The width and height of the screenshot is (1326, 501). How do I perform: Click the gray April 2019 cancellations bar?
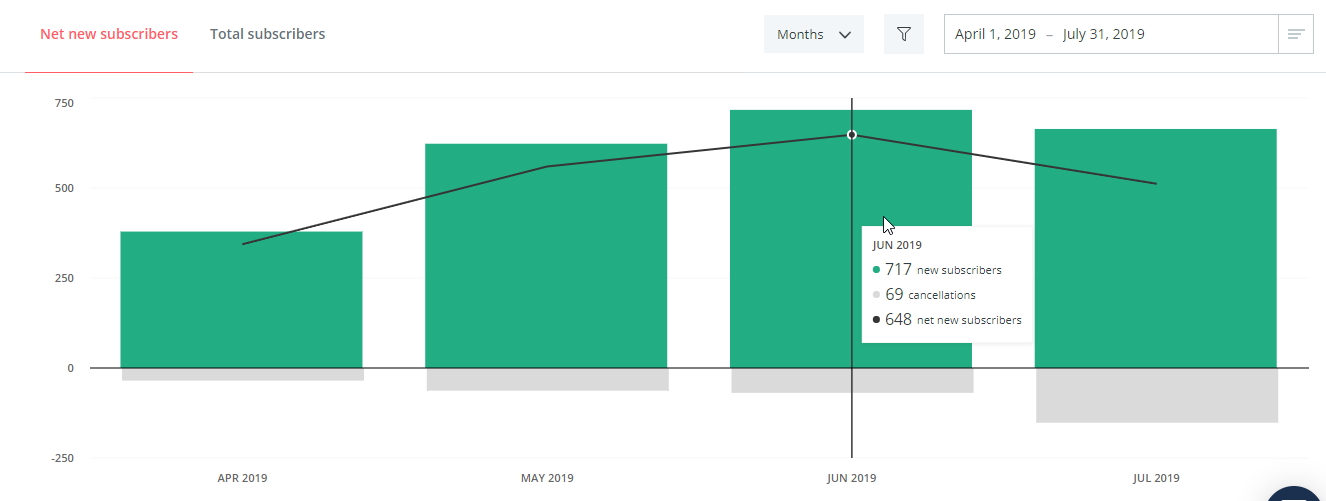(242, 374)
